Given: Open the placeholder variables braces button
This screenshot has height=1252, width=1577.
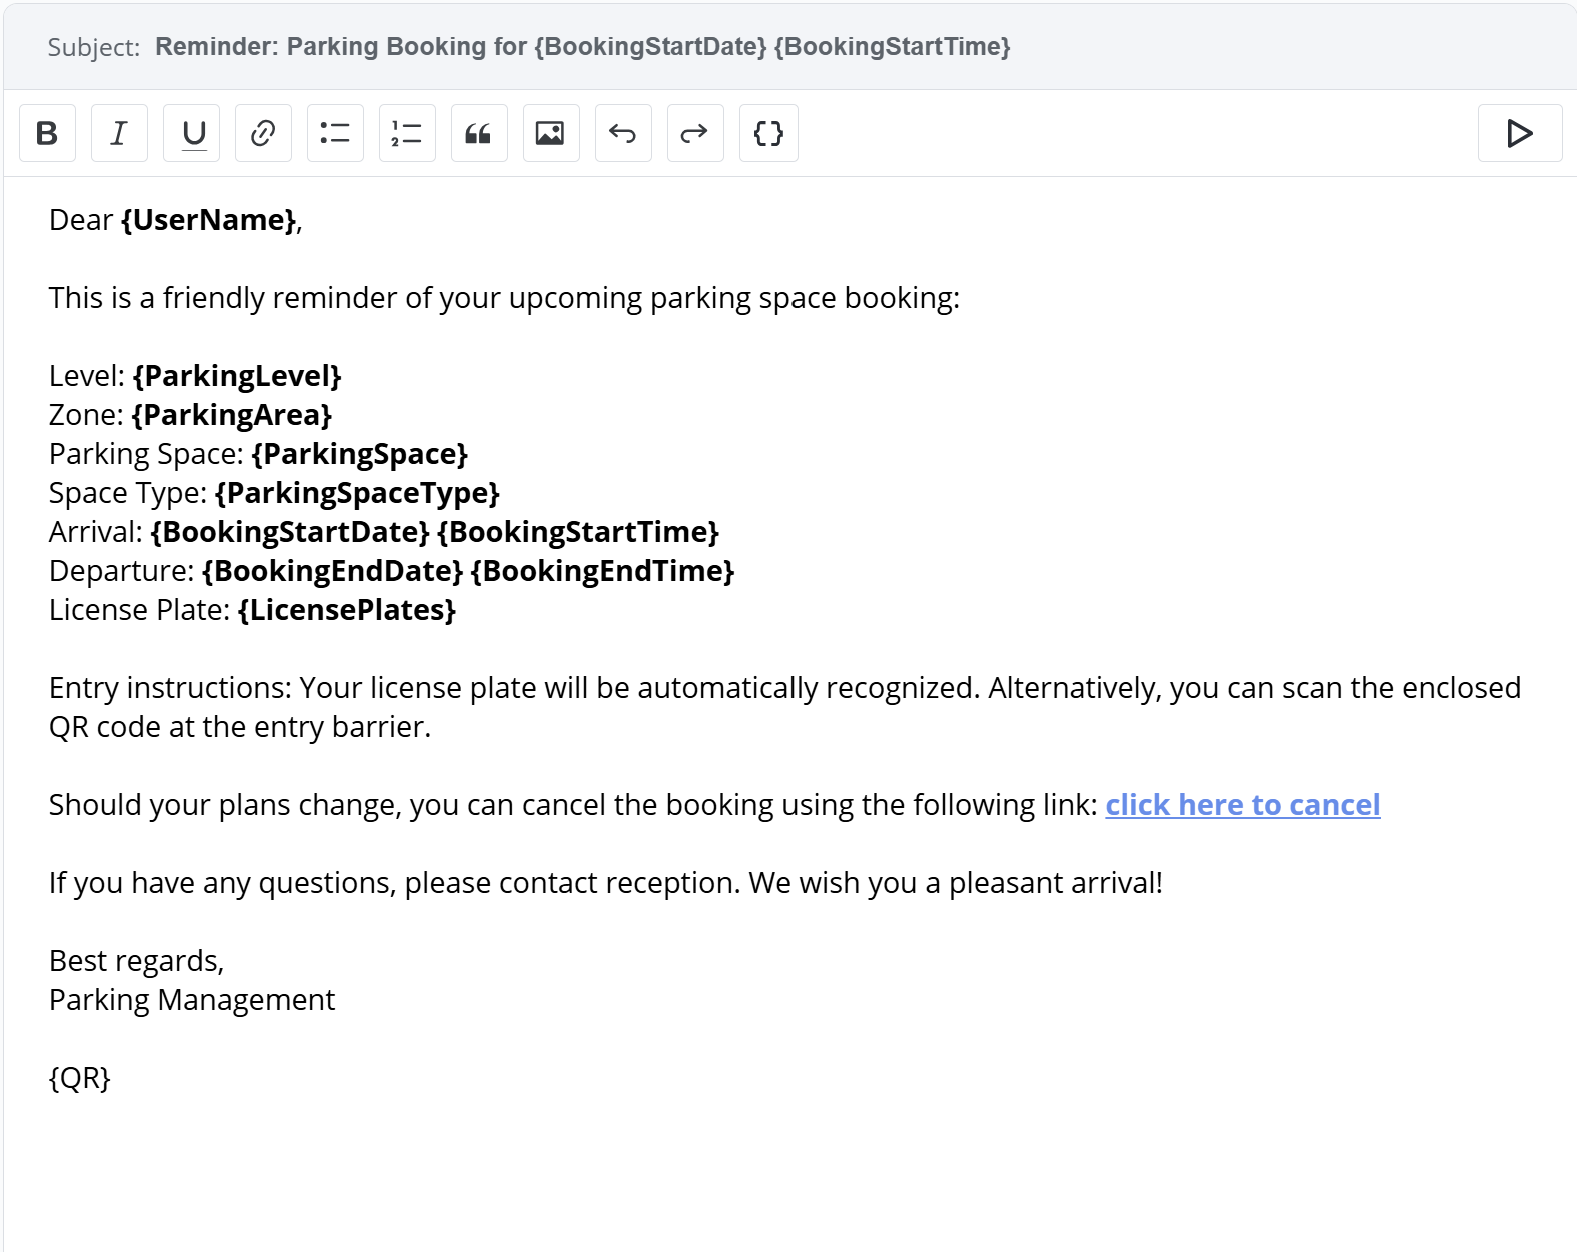Looking at the screenshot, I should pos(768,133).
